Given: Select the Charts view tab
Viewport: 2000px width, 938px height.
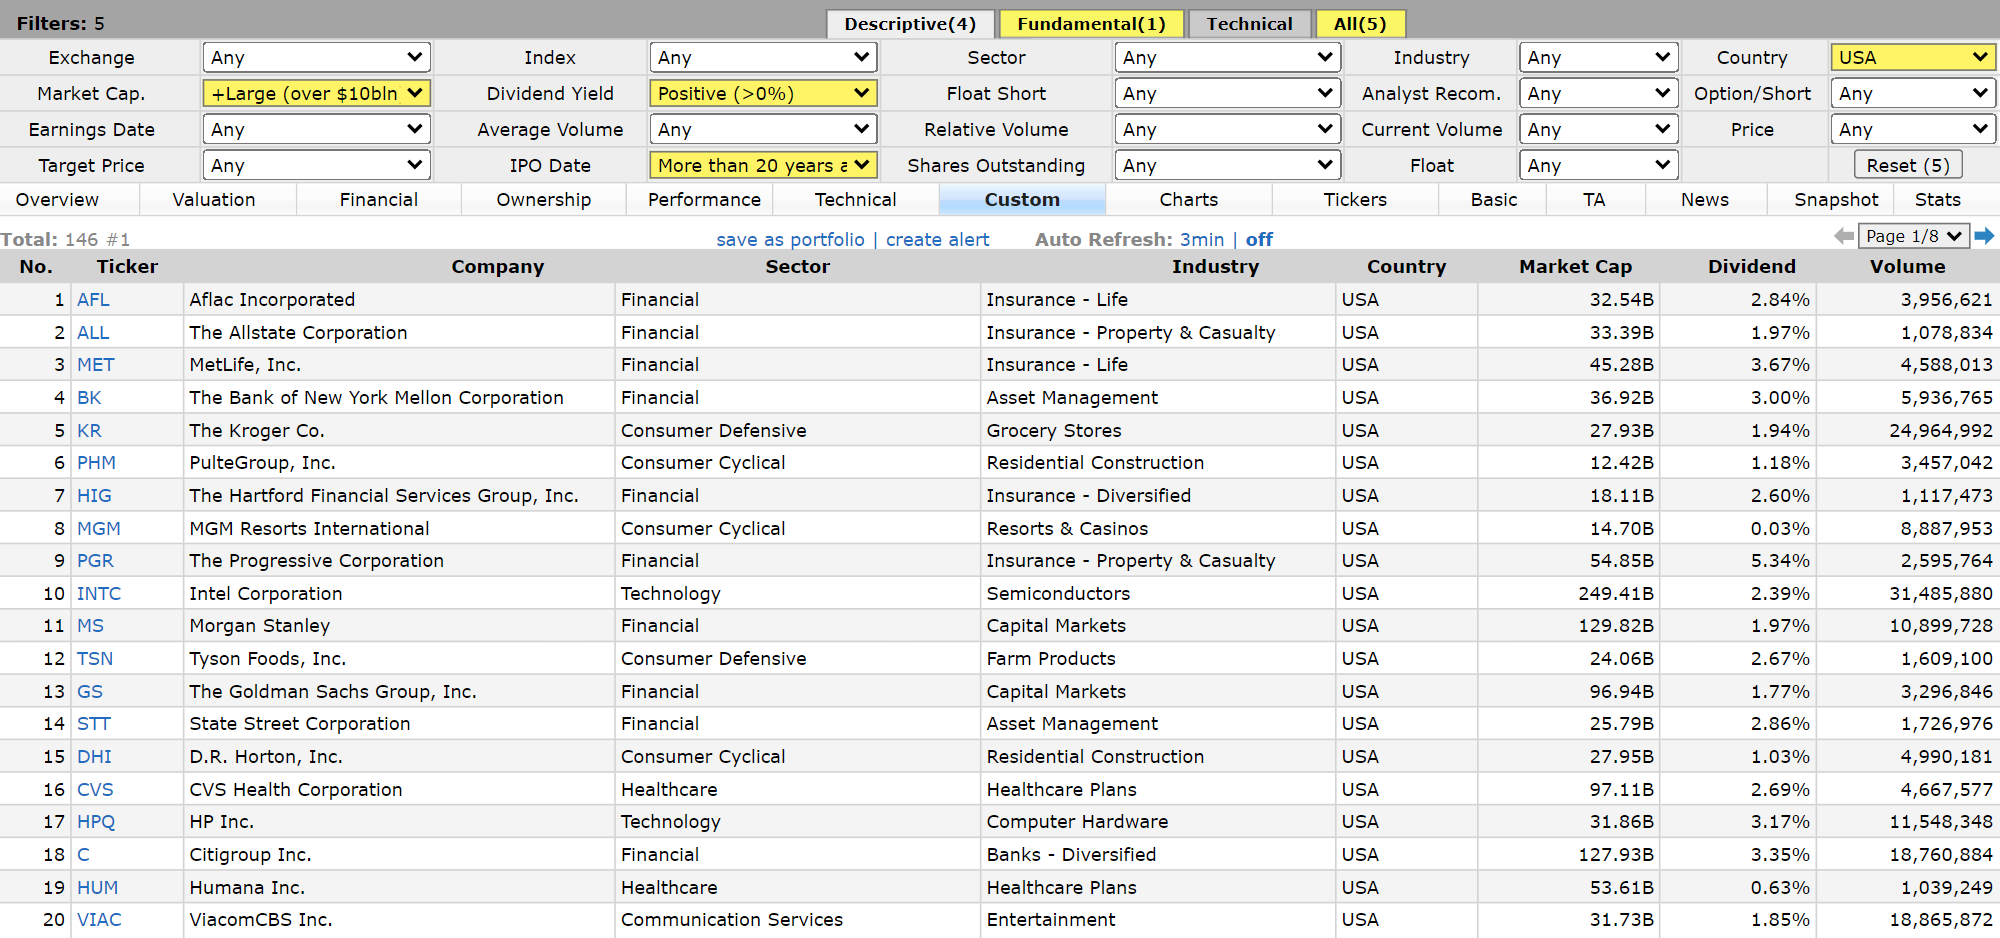Looking at the screenshot, I should 1189,199.
